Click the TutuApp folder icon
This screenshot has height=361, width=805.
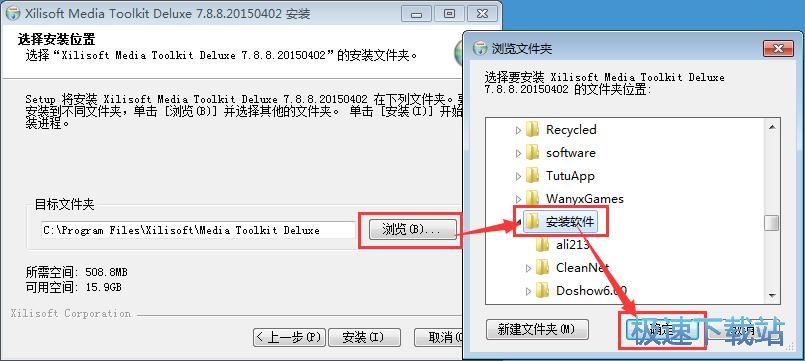click(x=532, y=176)
